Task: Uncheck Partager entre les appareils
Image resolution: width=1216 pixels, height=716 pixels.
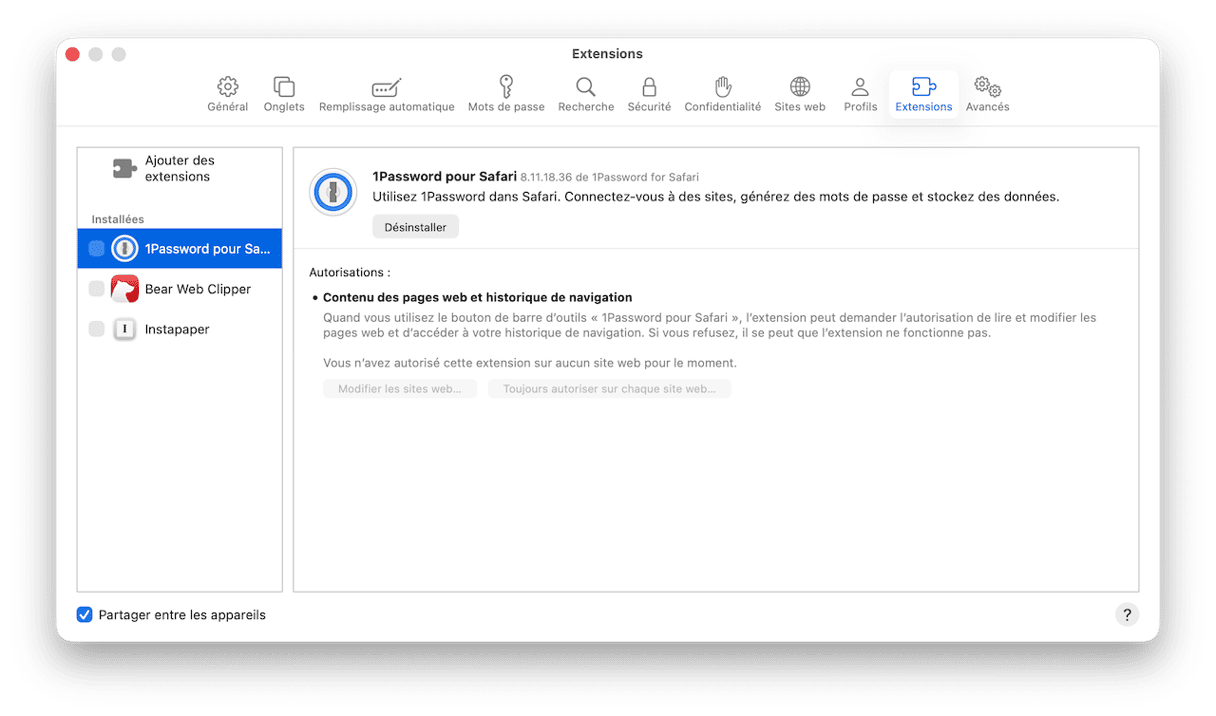Action: pyautogui.click(x=85, y=615)
